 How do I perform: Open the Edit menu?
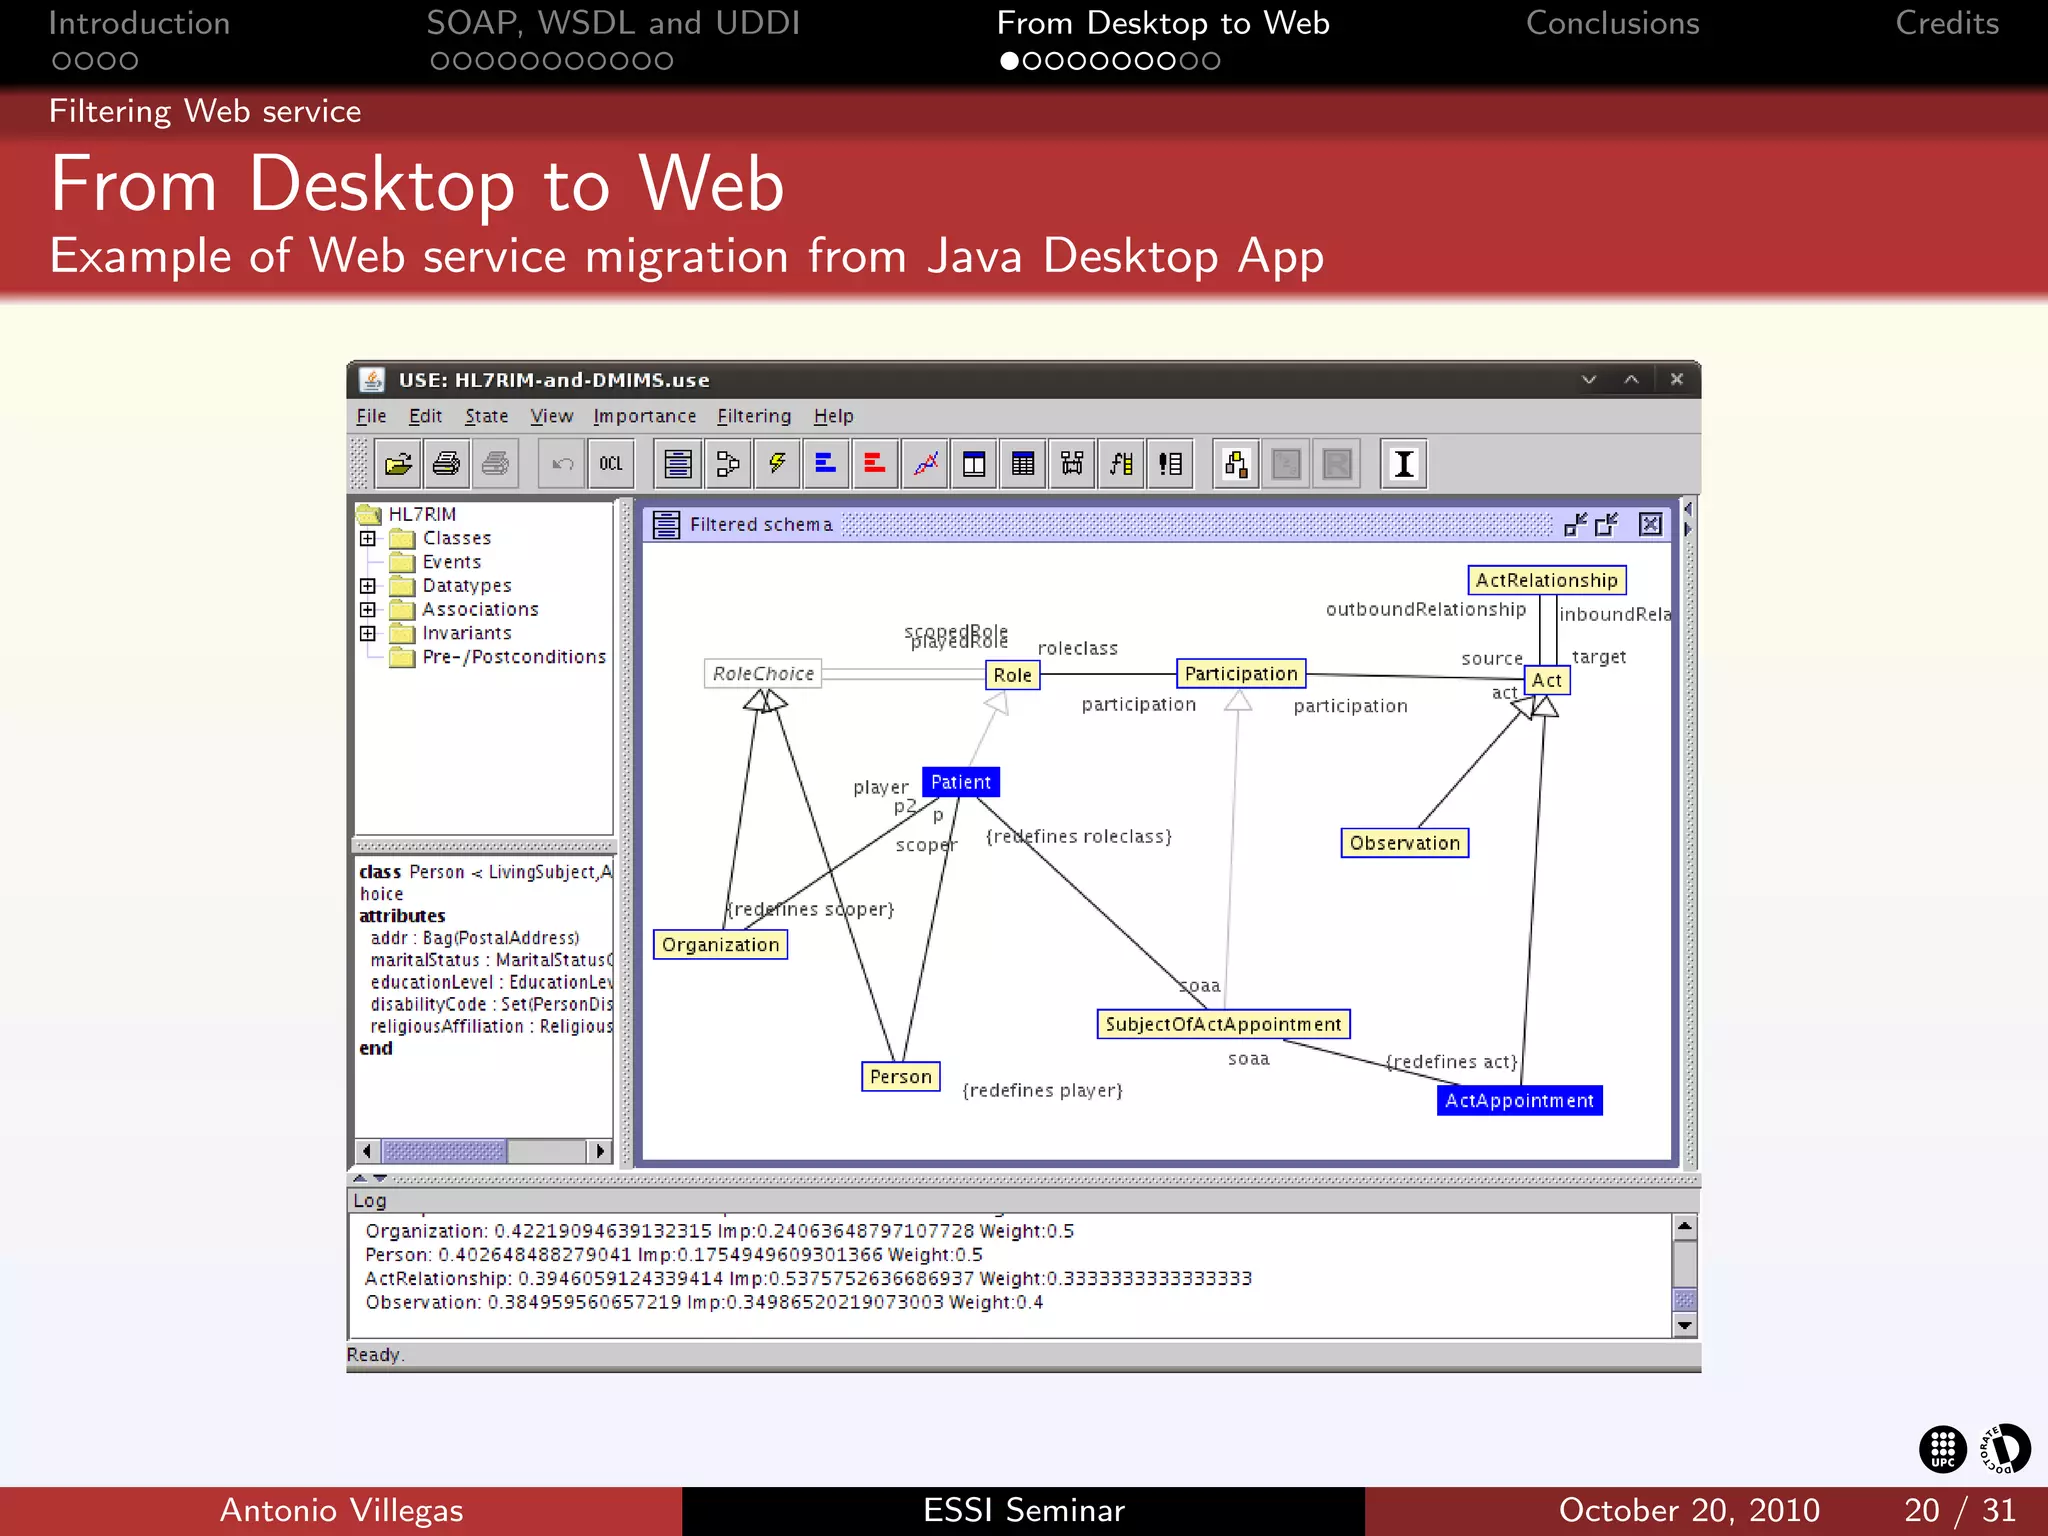[x=425, y=416]
